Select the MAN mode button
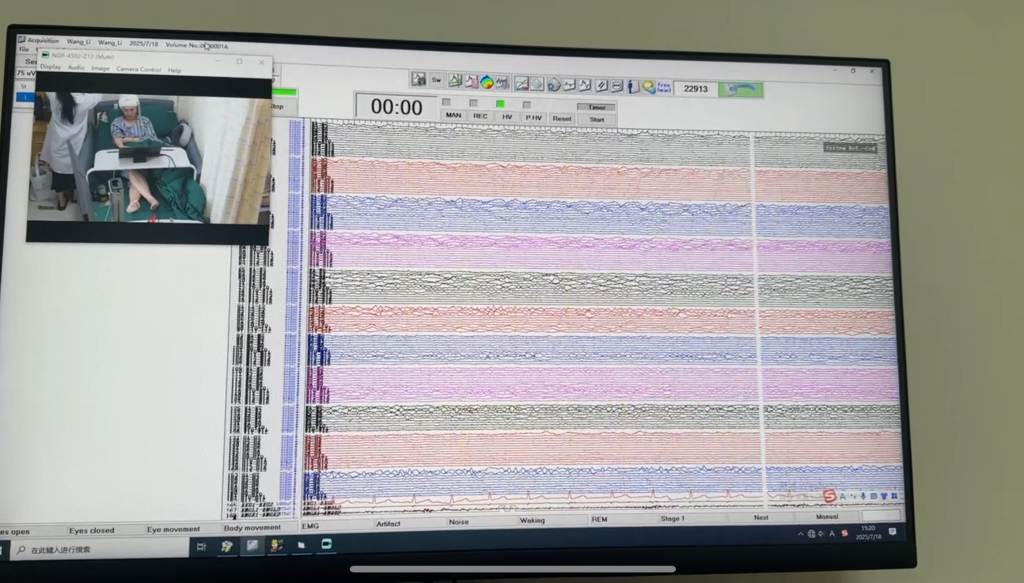The height and width of the screenshot is (583, 1024). click(453, 116)
